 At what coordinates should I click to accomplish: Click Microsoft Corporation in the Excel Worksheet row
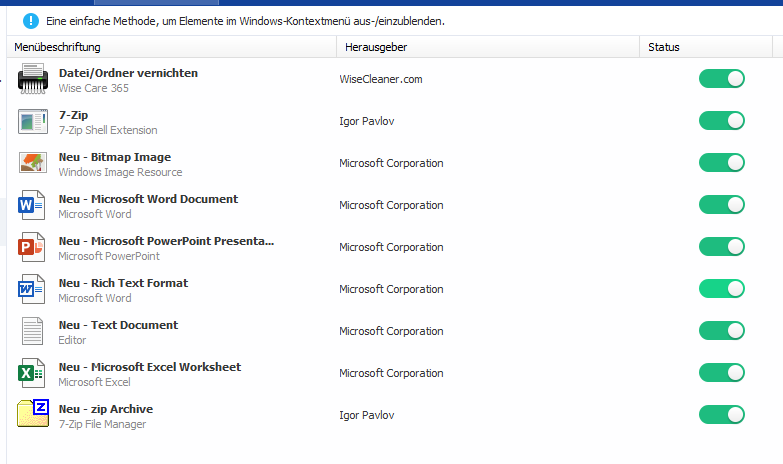(392, 373)
